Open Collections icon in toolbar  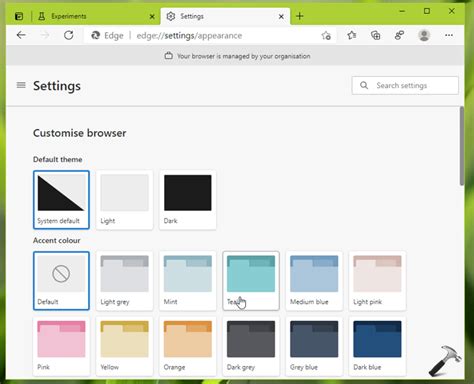[376, 35]
